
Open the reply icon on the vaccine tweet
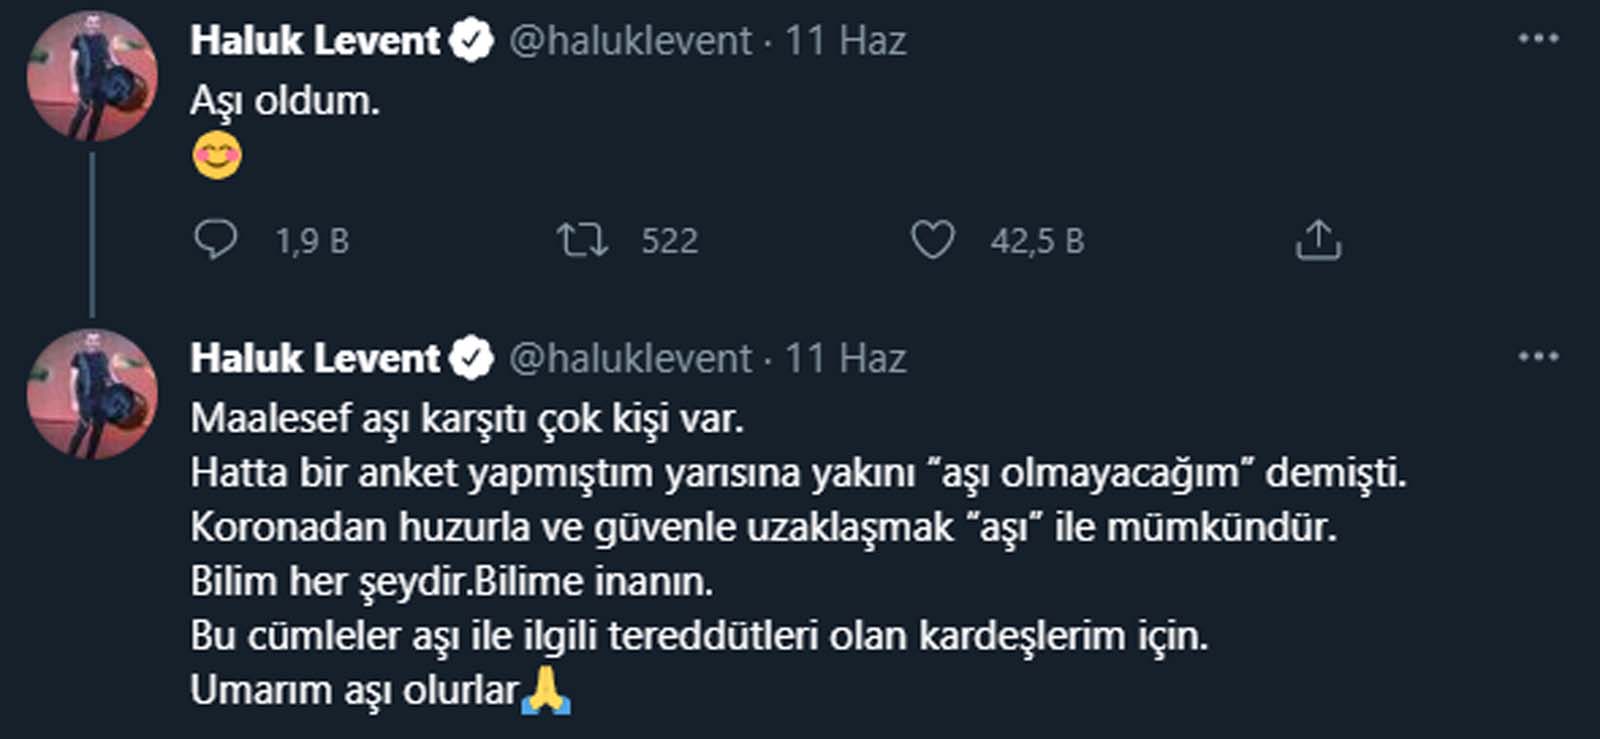tap(216, 240)
